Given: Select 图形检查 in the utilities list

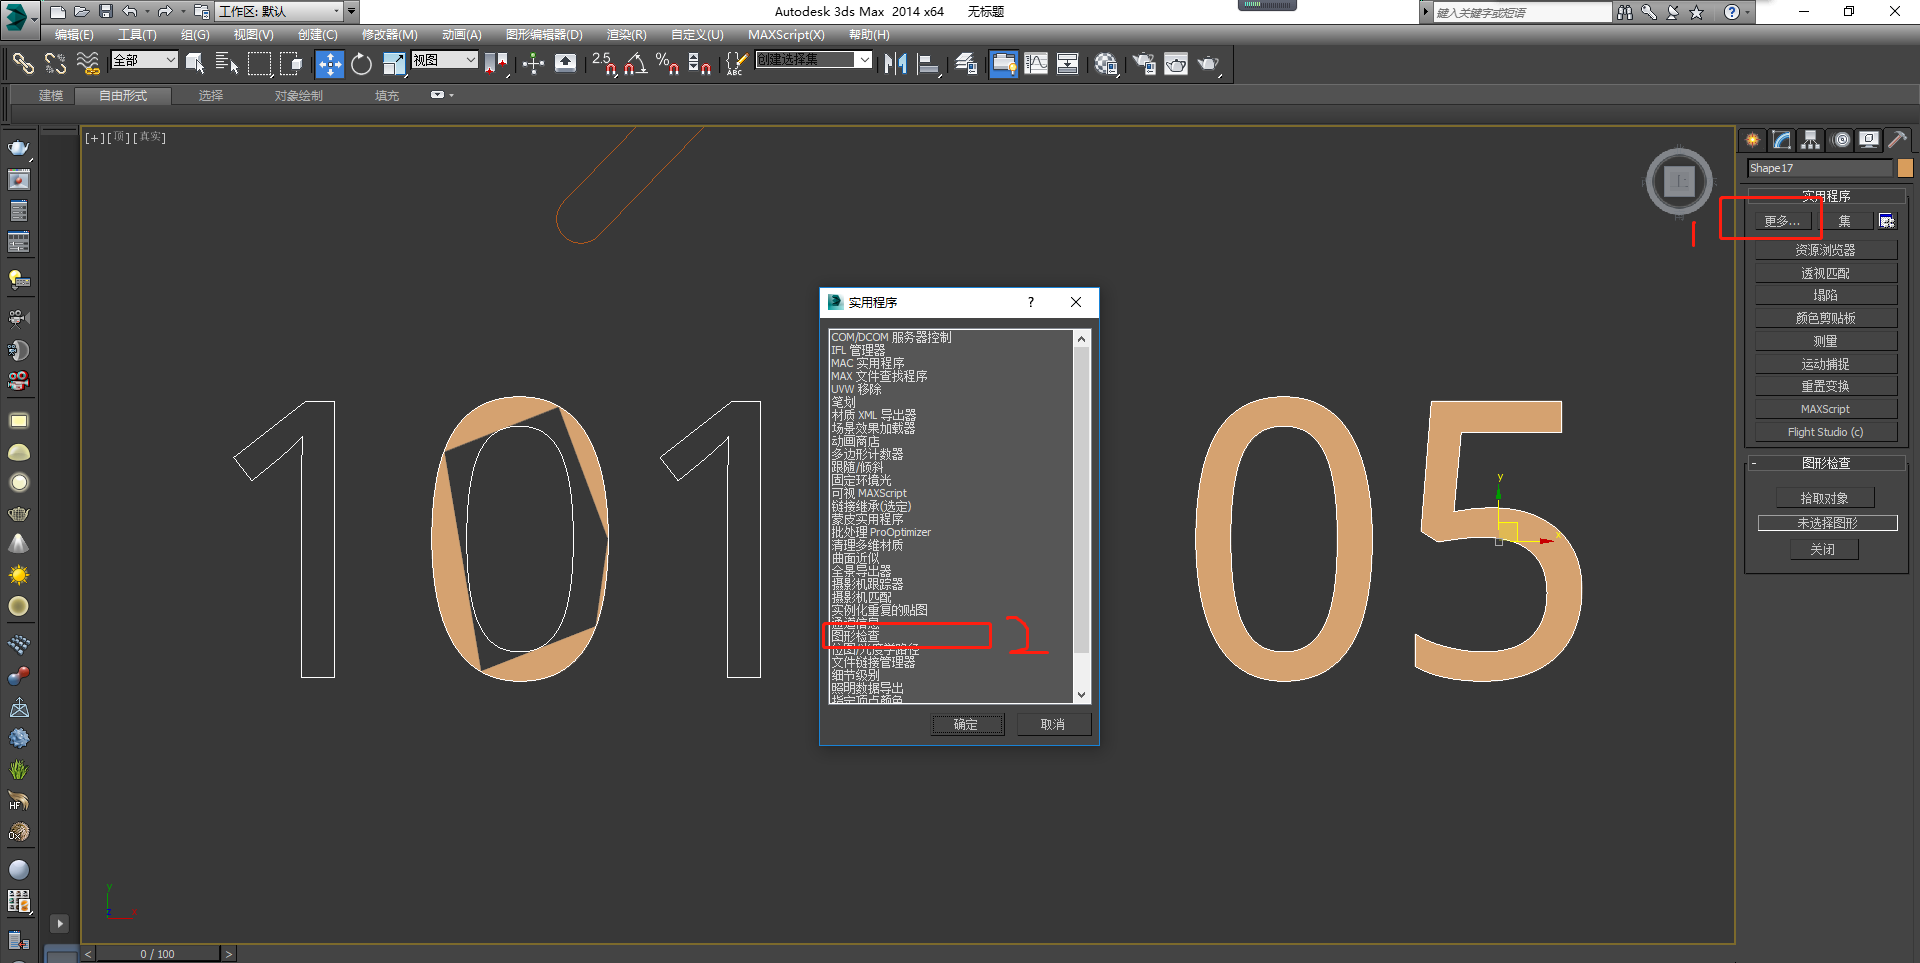Looking at the screenshot, I should 856,636.
